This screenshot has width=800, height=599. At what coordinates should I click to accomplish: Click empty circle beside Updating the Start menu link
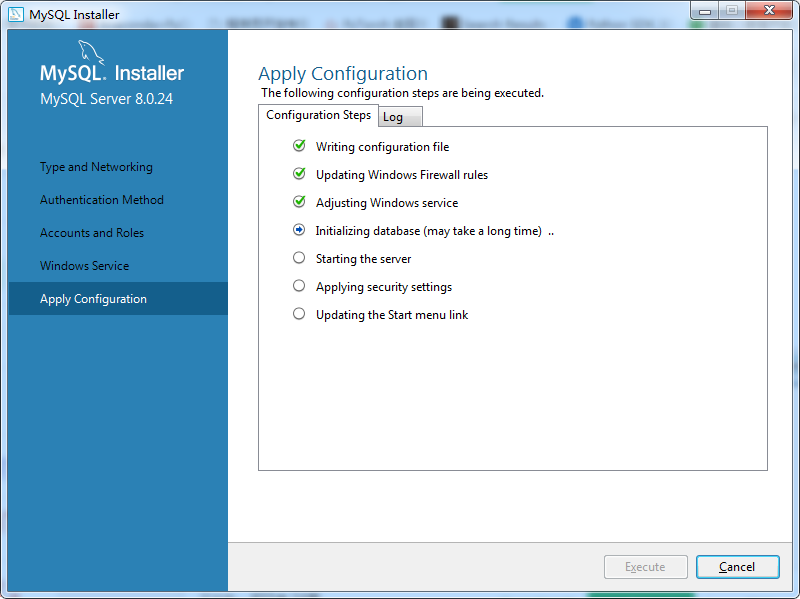tap(299, 314)
